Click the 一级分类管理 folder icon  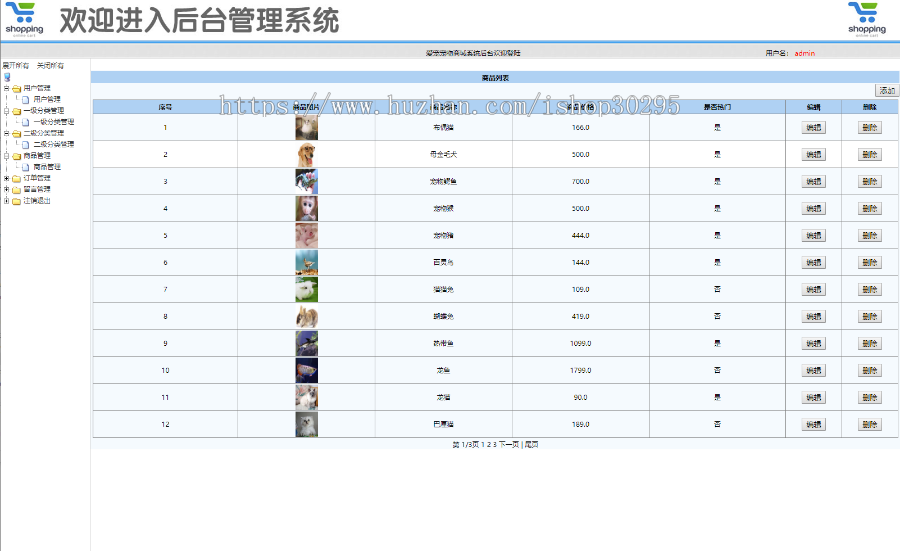[x=17, y=111]
